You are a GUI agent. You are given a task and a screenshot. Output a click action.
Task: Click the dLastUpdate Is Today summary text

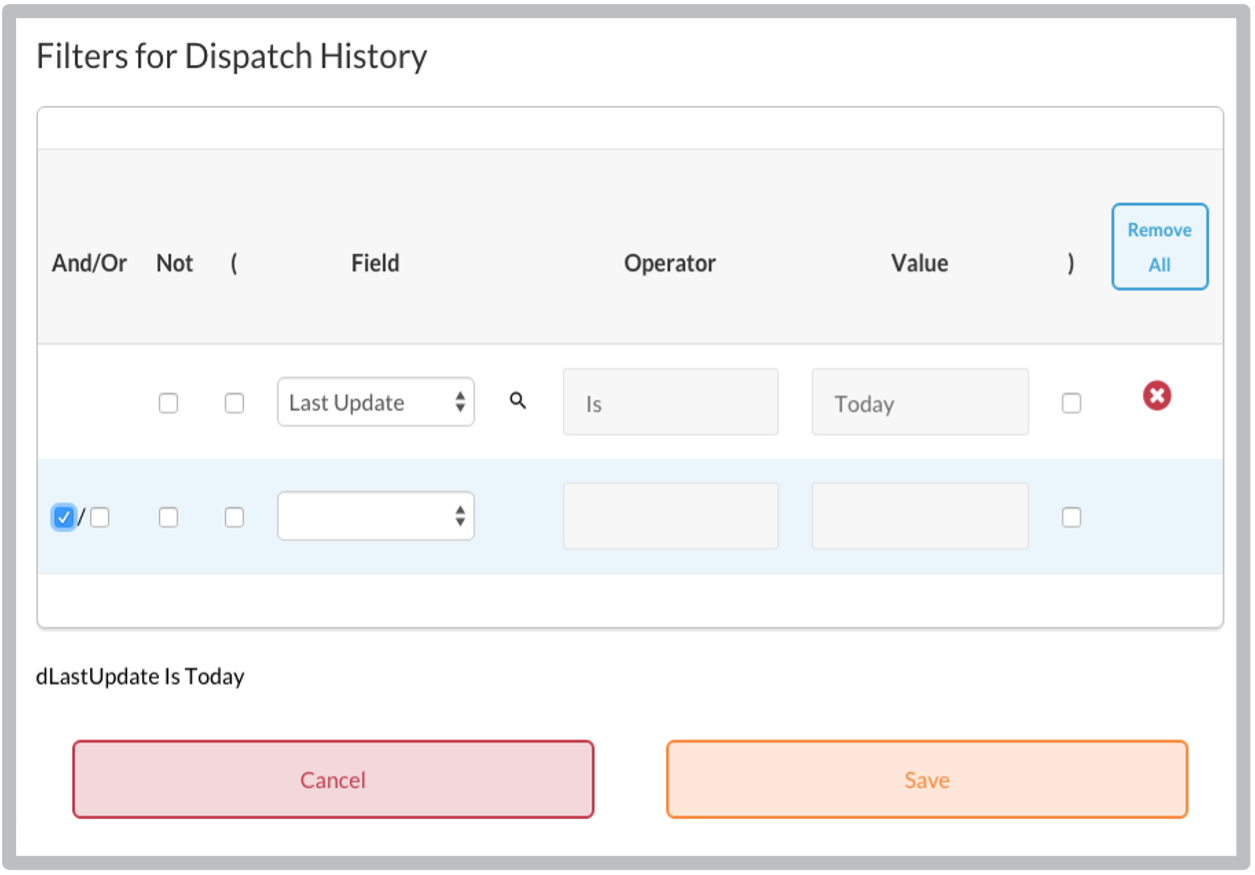[140, 677]
